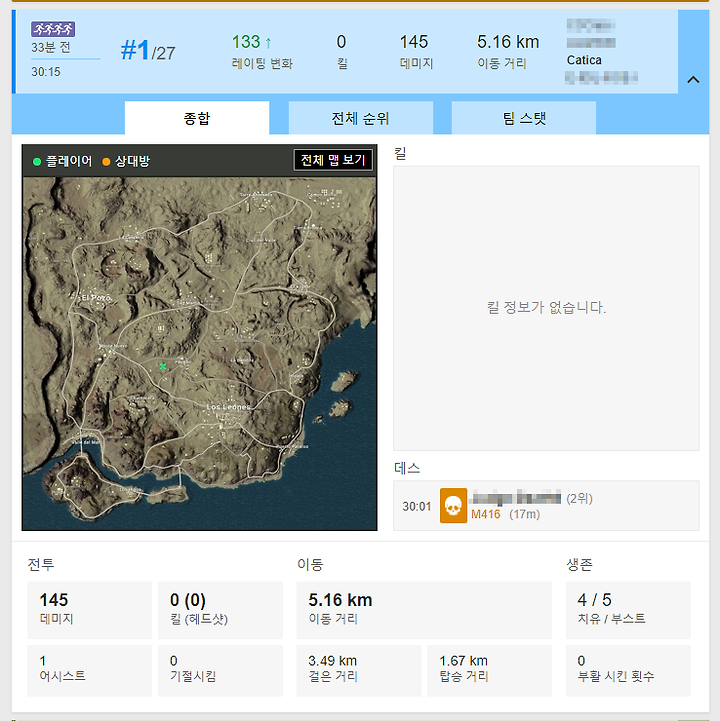
Task: Click the 30:15 match duration
Action: coord(46,72)
